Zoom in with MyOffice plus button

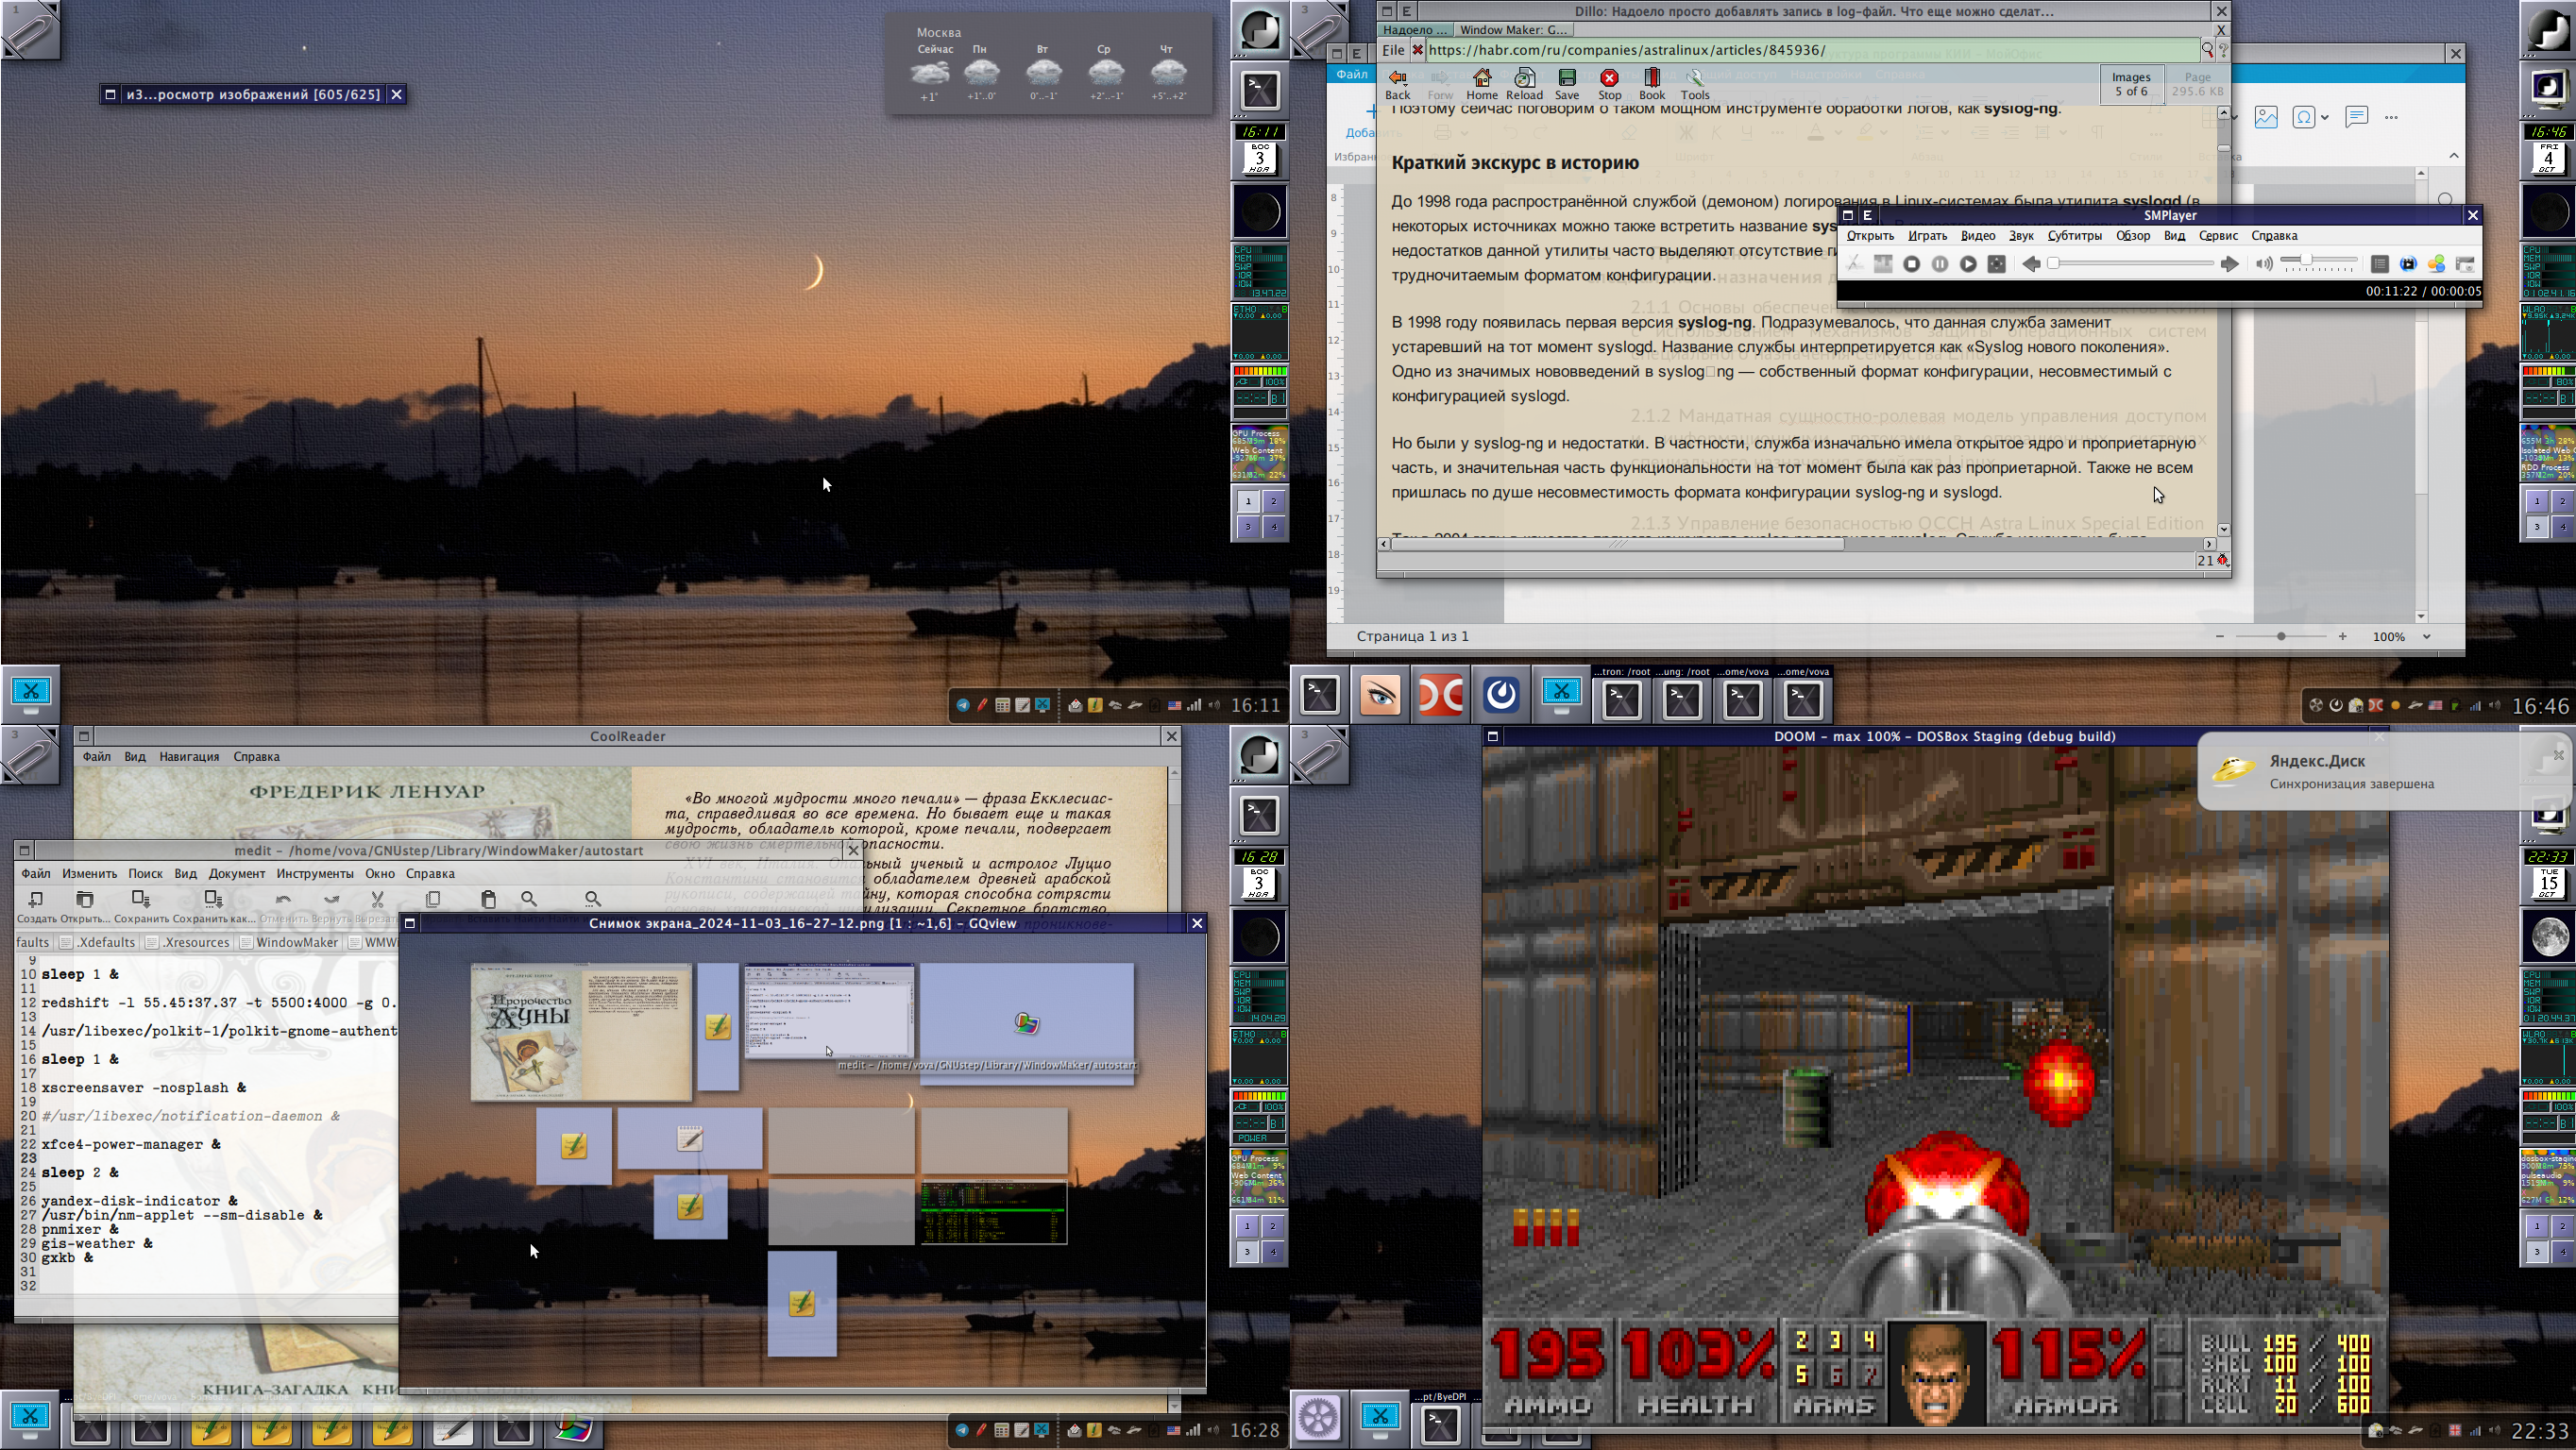tap(2342, 637)
